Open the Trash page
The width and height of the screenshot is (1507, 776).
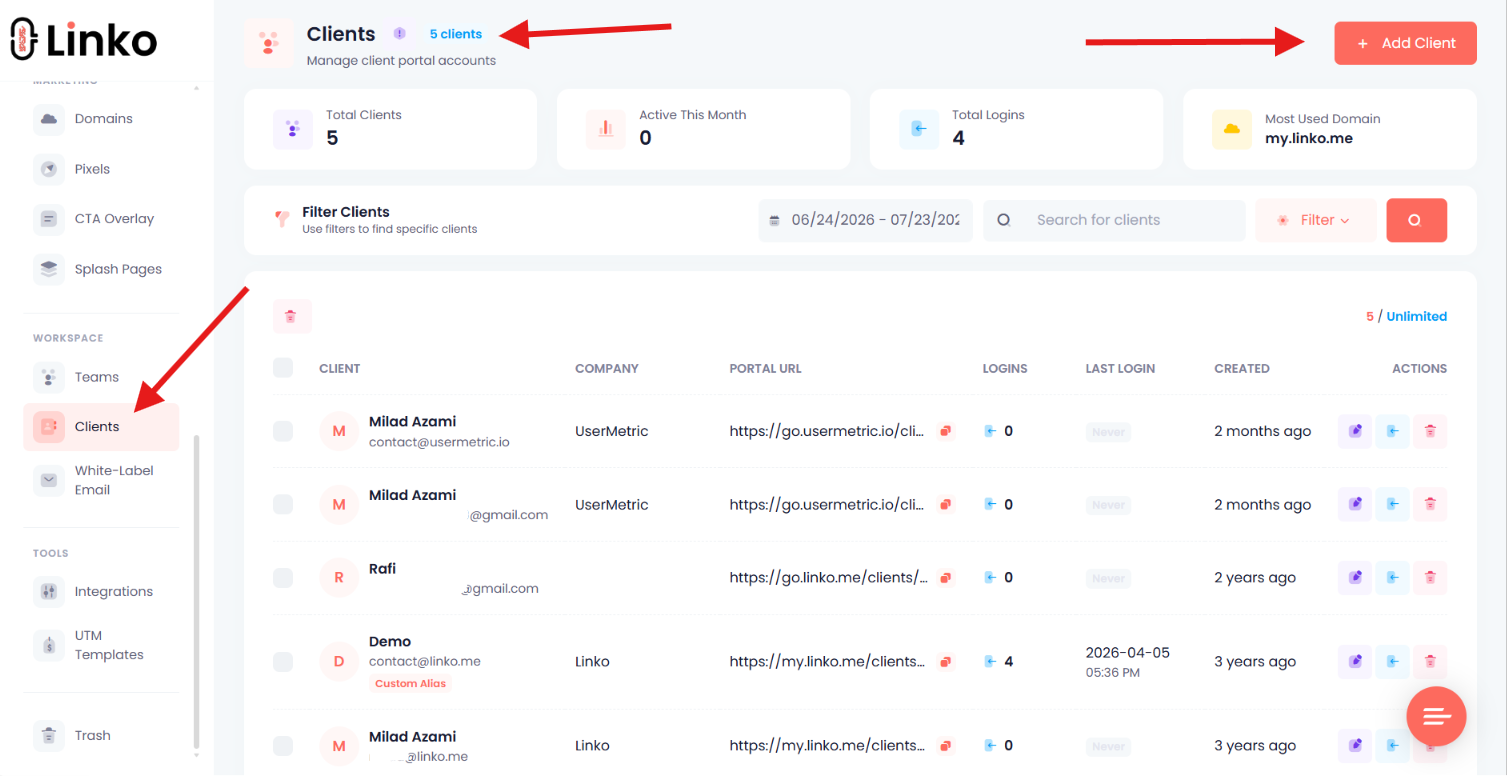[101, 735]
